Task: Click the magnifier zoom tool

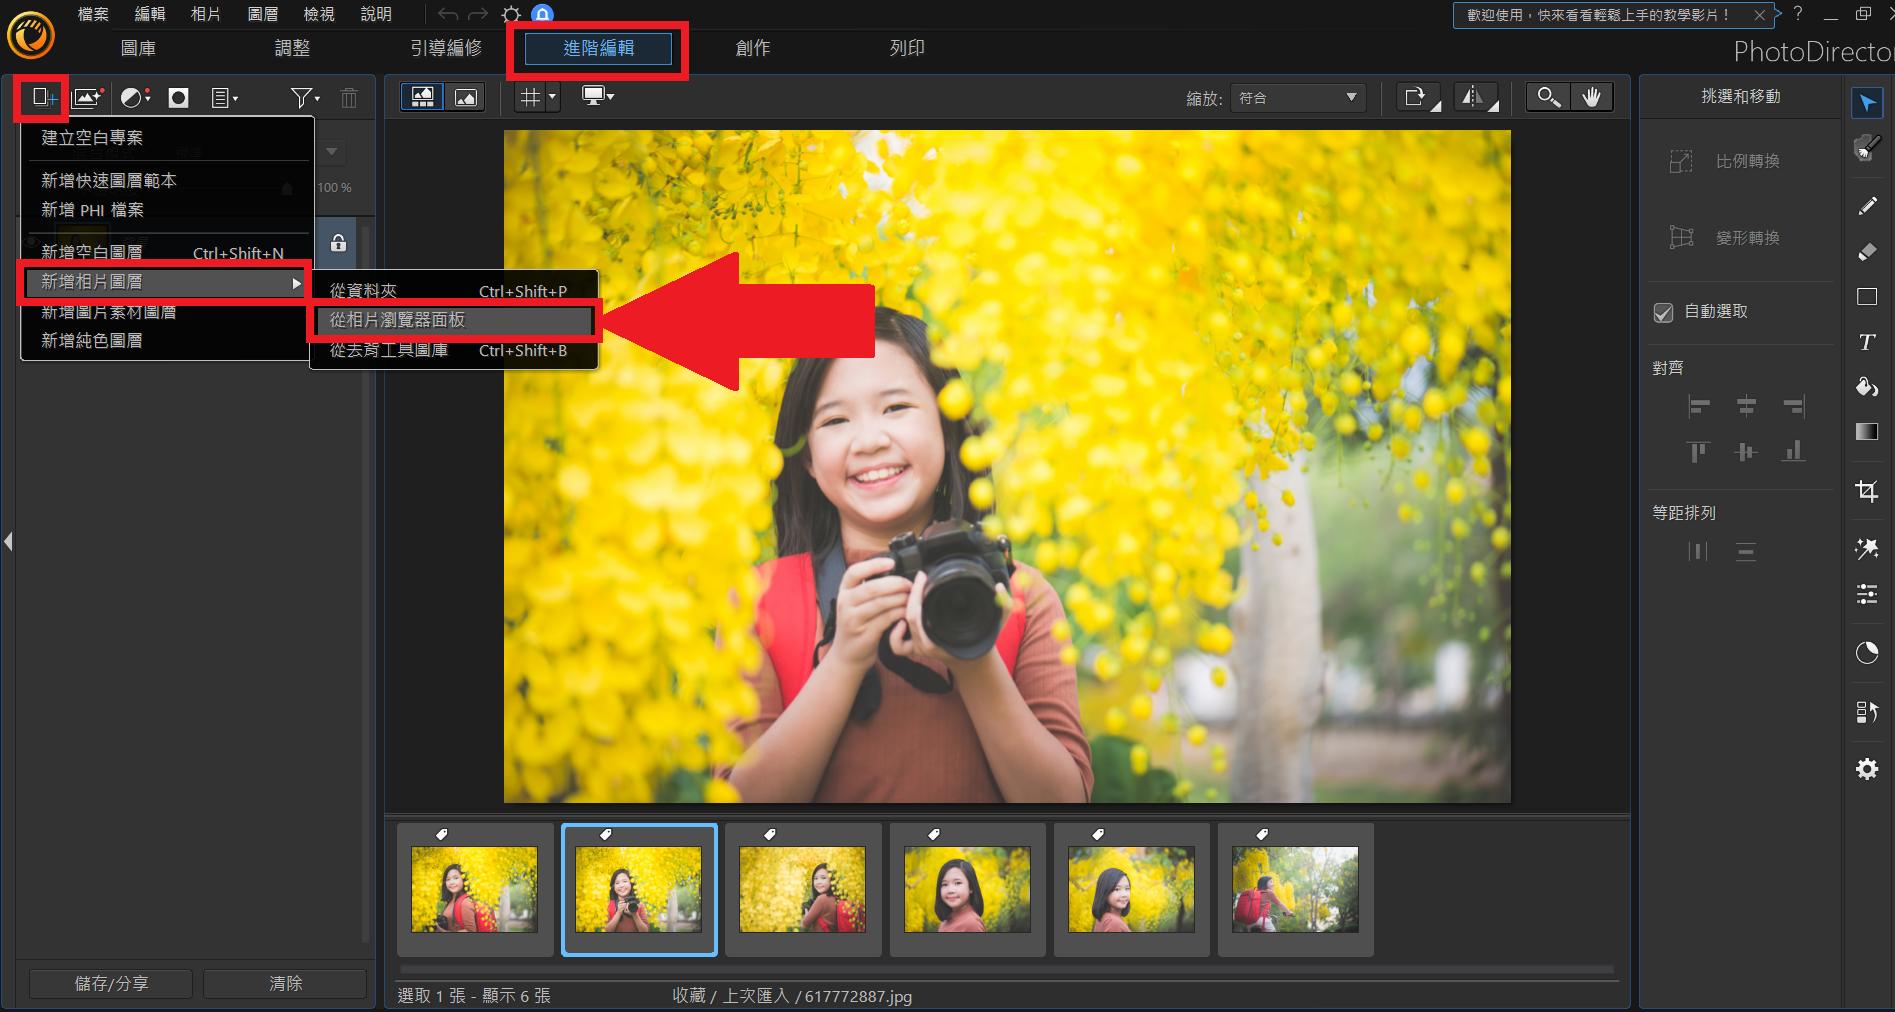Action: pyautogui.click(x=1548, y=97)
